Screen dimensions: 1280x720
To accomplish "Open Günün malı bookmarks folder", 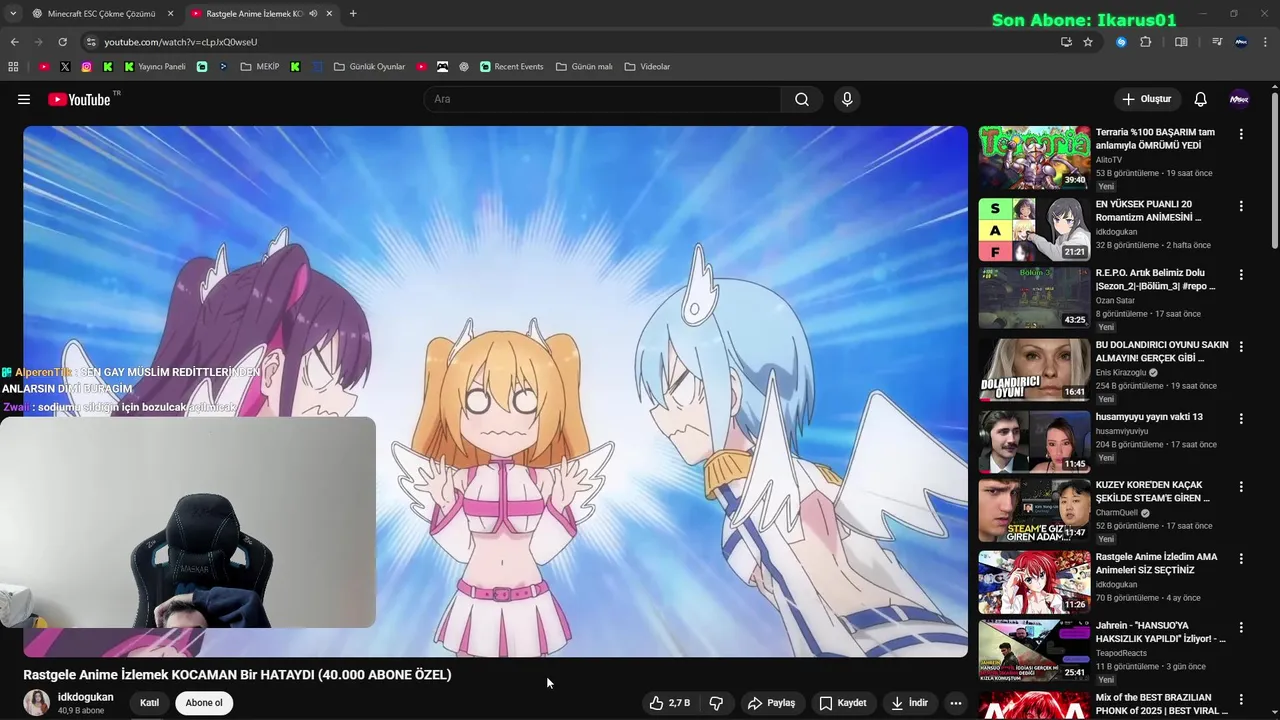I will point(584,67).
